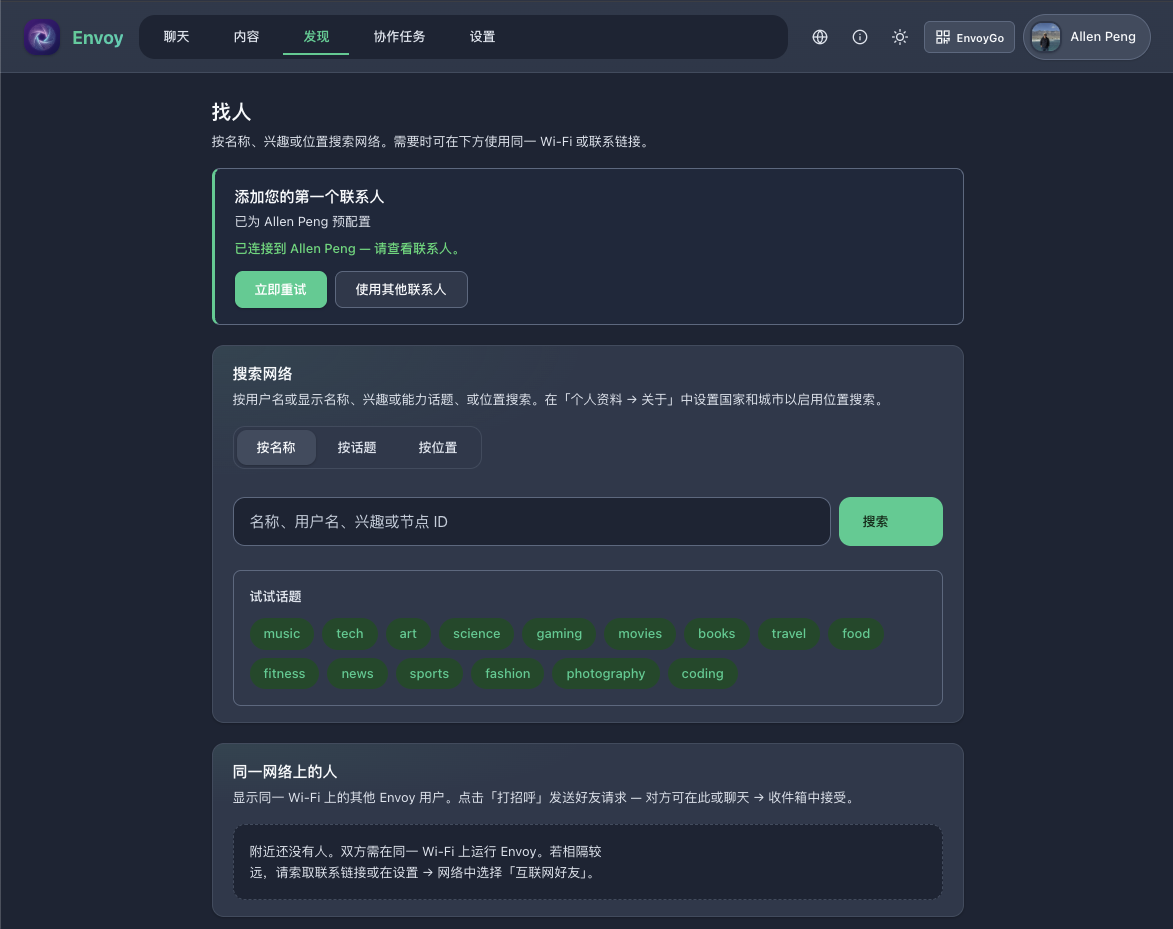Pick the tech topic chip

coord(349,634)
